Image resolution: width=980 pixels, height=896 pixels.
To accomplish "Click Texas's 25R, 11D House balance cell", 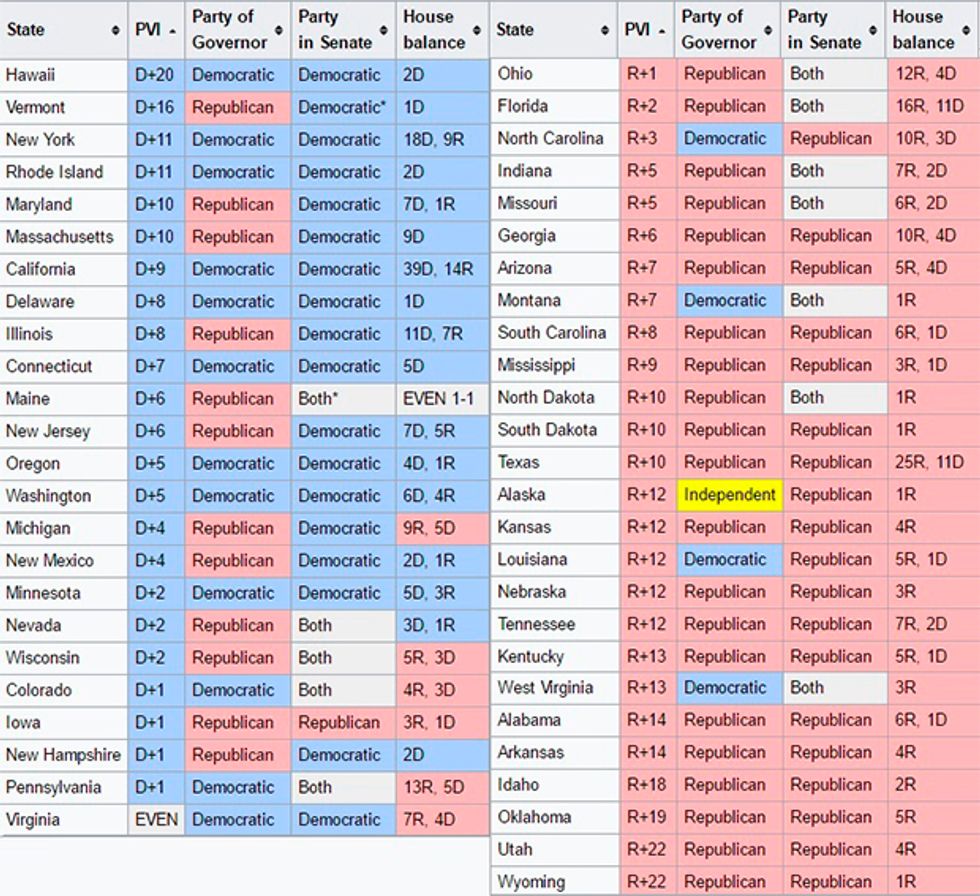I will click(932, 463).
